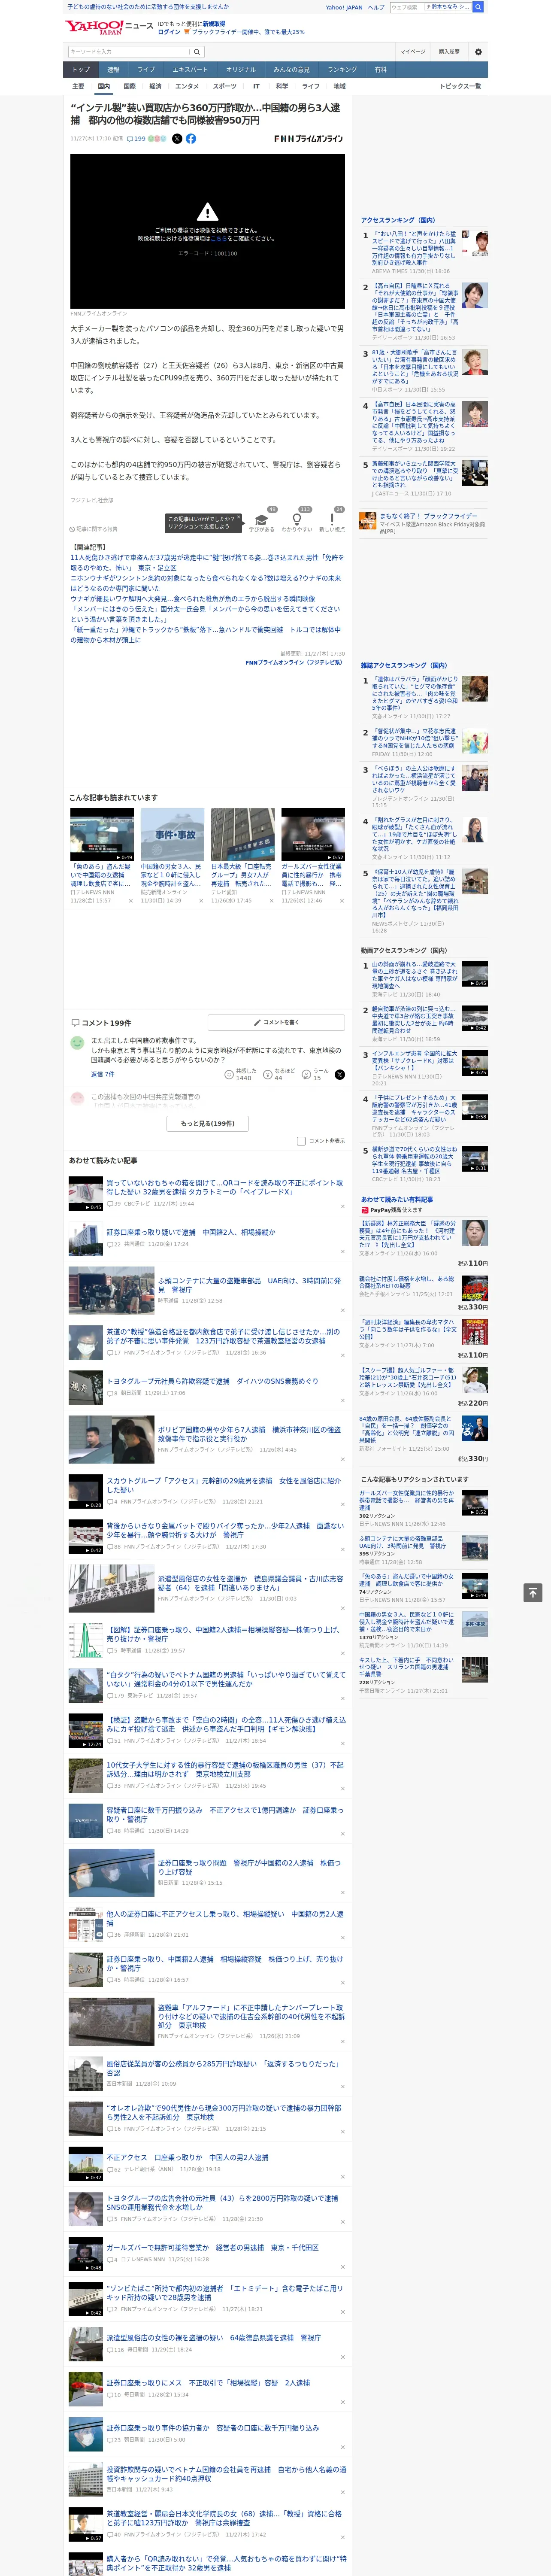Screen dimensions: 551x2576
Task: Open the IT category tab
Action: pyautogui.click(x=256, y=86)
